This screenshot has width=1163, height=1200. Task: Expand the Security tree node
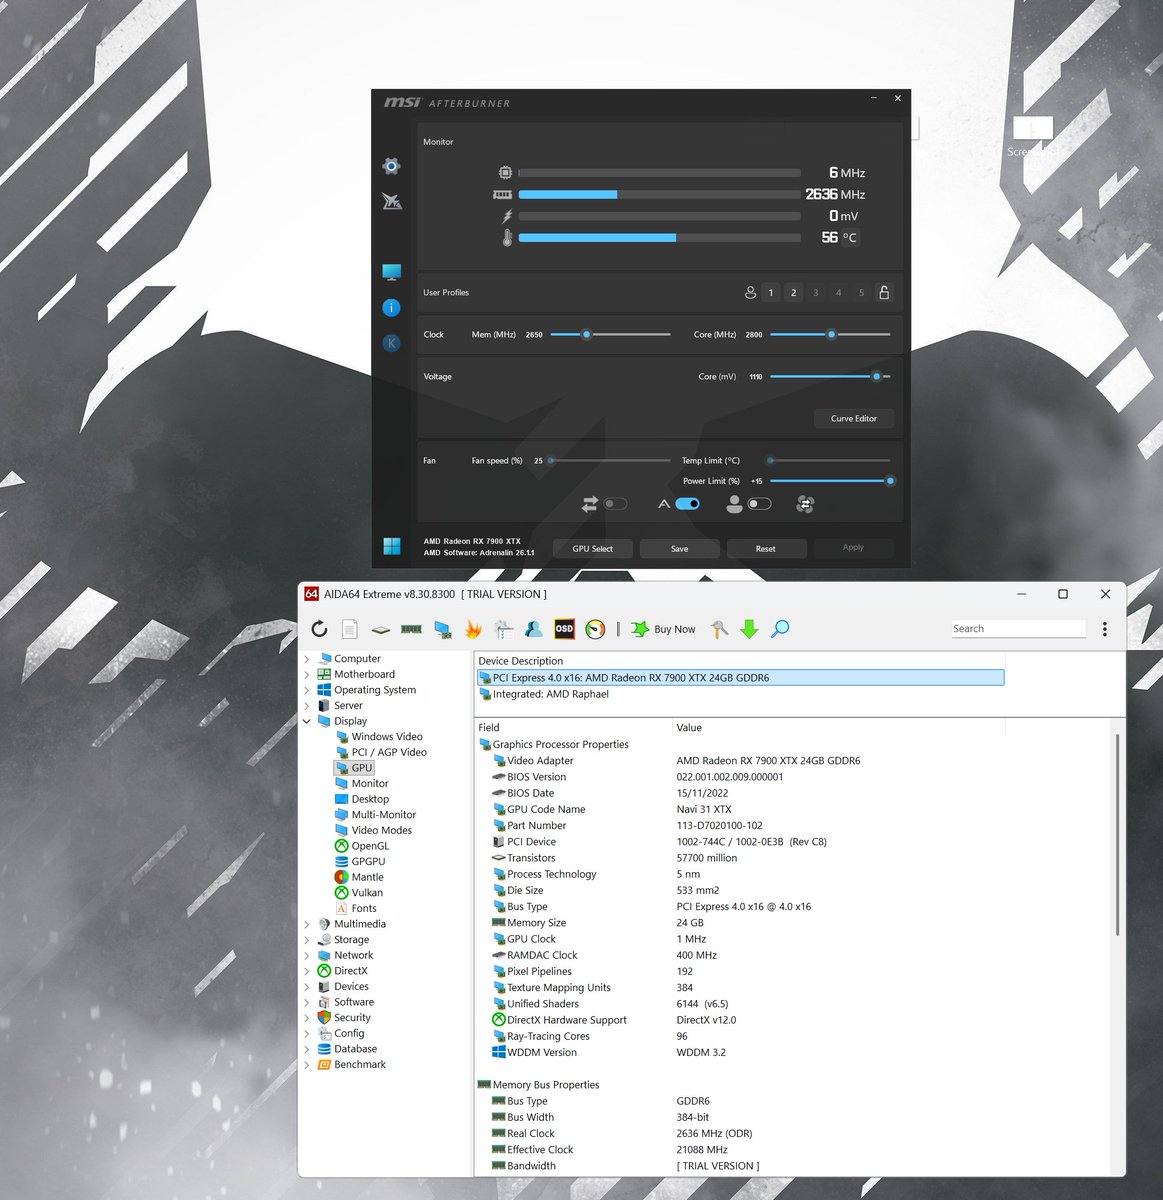tap(307, 1018)
